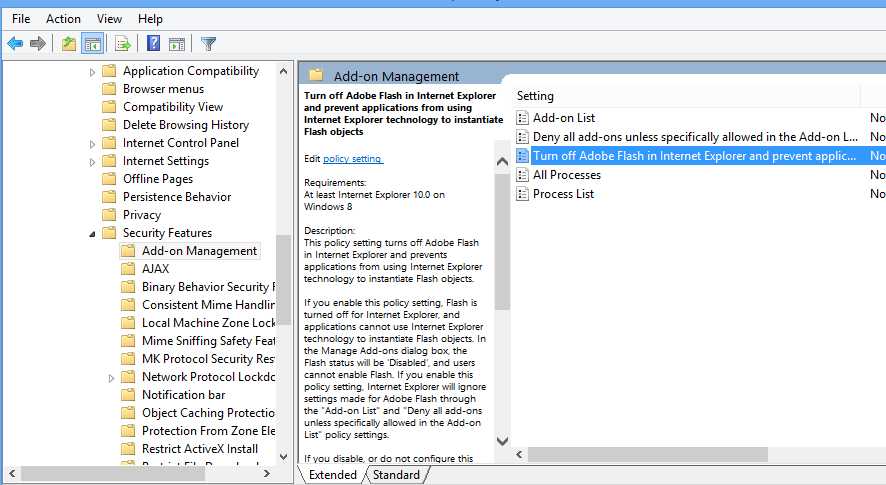The height and width of the screenshot is (485, 886).
Task: Click the Forward arrow toolbar icon
Action: point(38,43)
